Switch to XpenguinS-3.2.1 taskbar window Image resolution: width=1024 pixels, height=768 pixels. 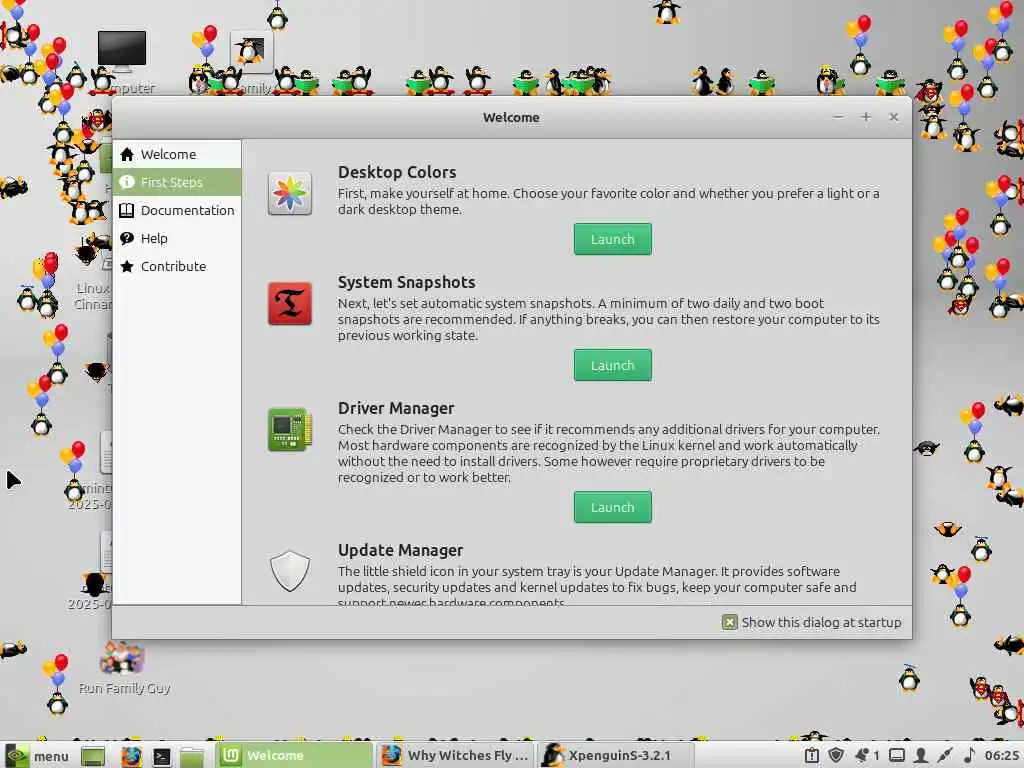click(x=616, y=756)
